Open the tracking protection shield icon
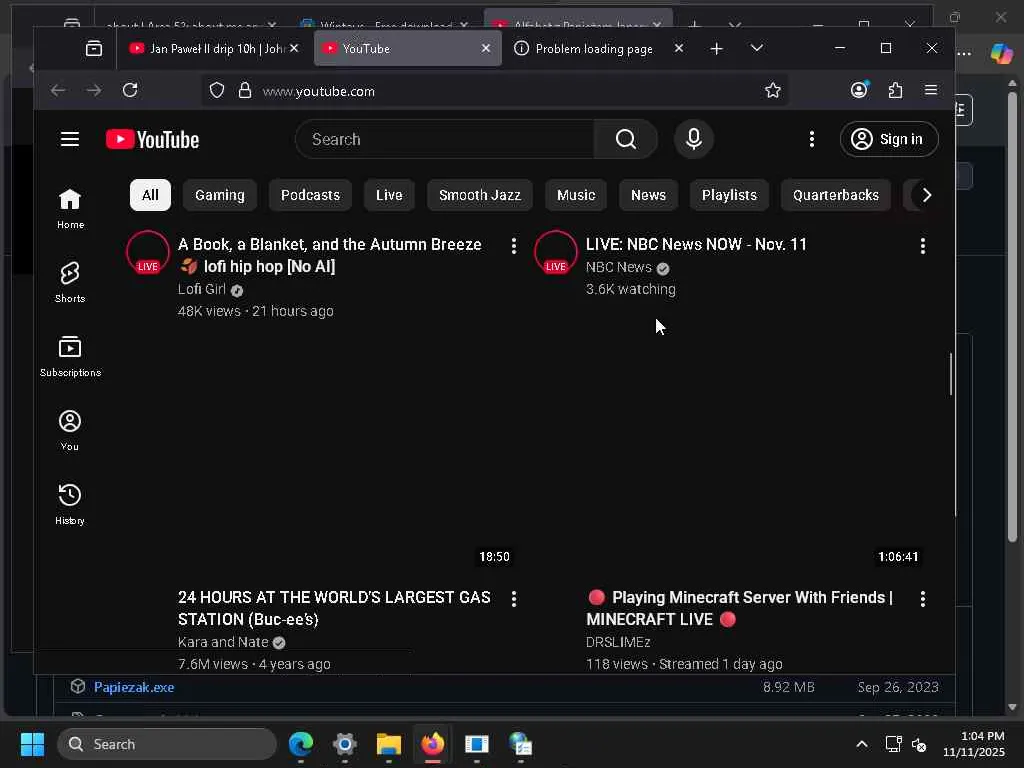 click(x=217, y=90)
